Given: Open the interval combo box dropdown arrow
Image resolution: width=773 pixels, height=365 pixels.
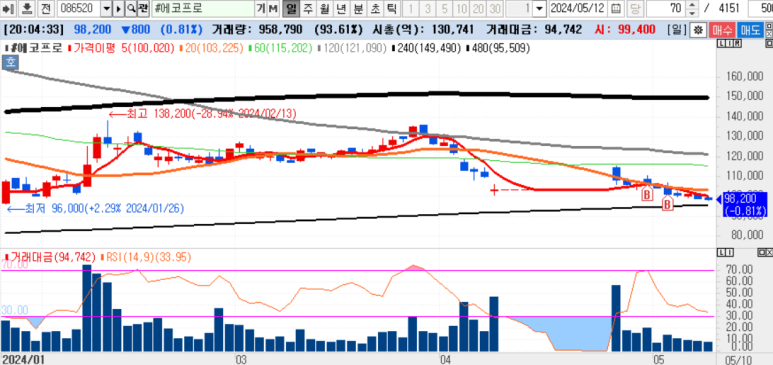Looking at the screenshot, I should click(x=540, y=8).
